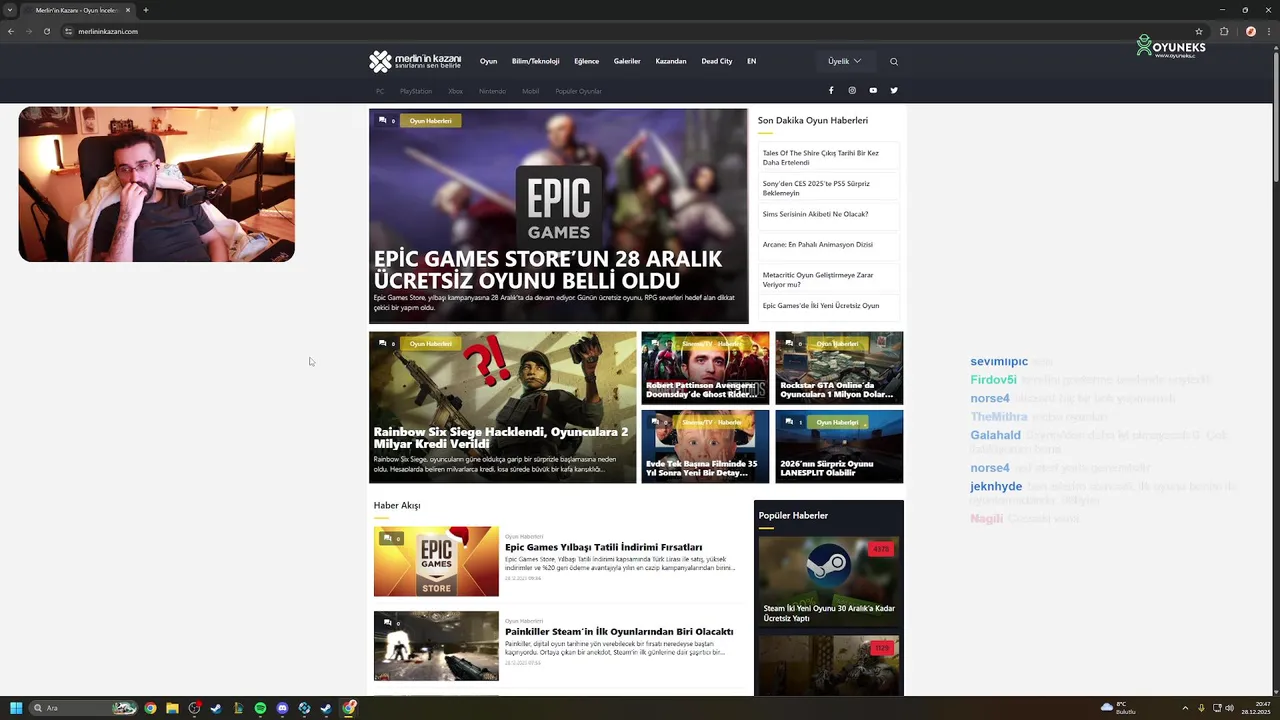Open File Explorer from the taskbar
This screenshot has height=720, width=1280.
(x=172, y=708)
